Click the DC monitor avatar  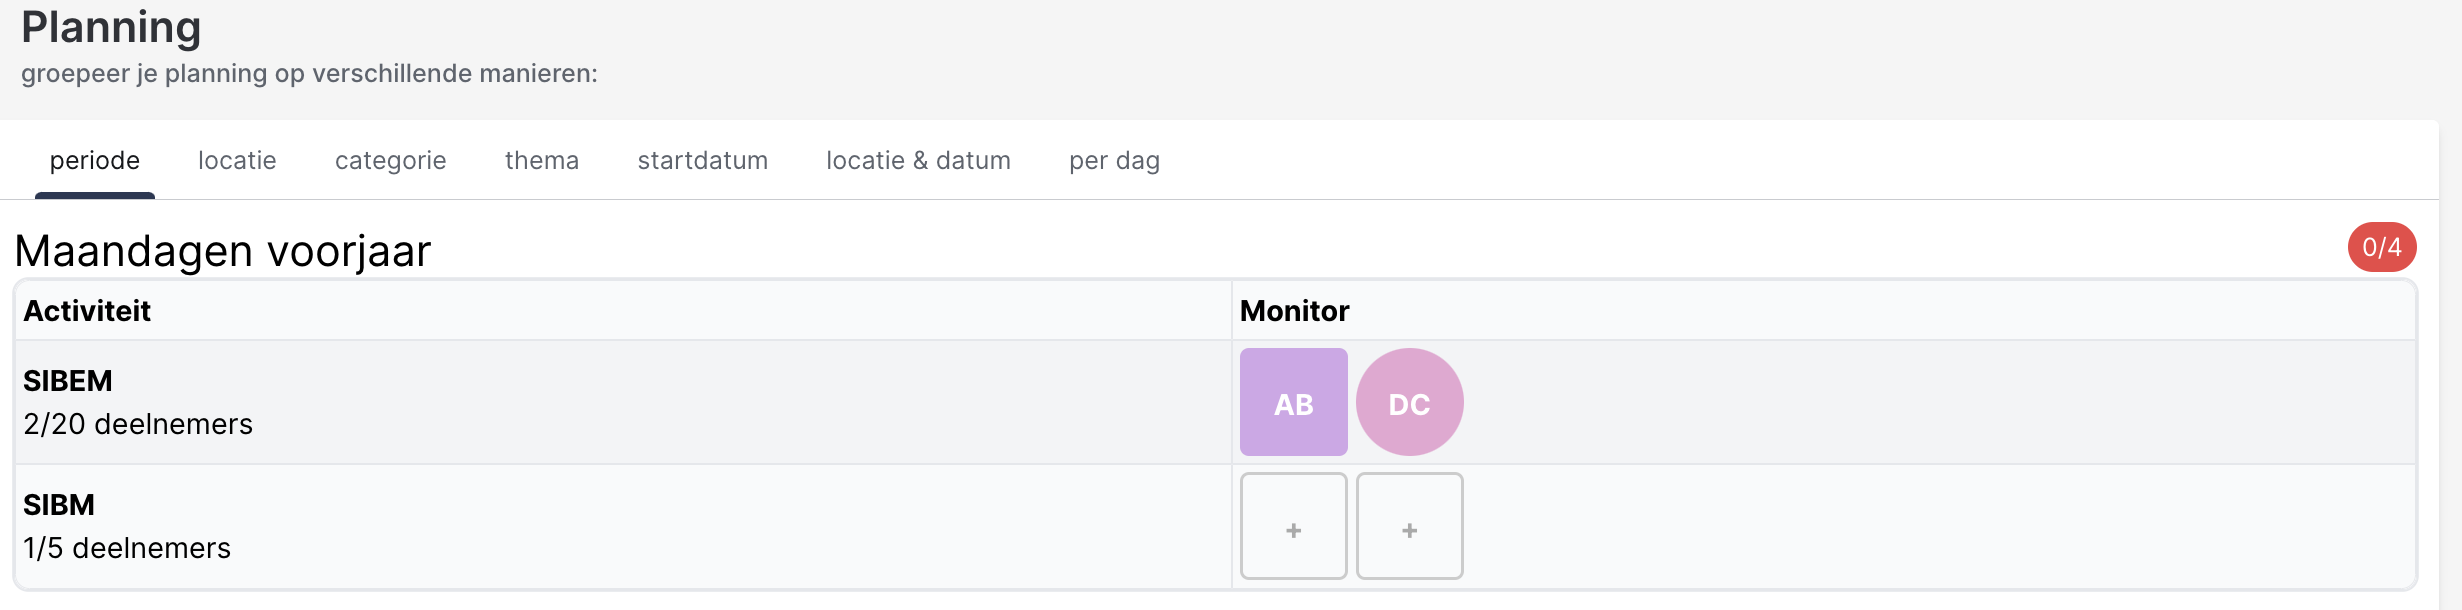point(1409,402)
